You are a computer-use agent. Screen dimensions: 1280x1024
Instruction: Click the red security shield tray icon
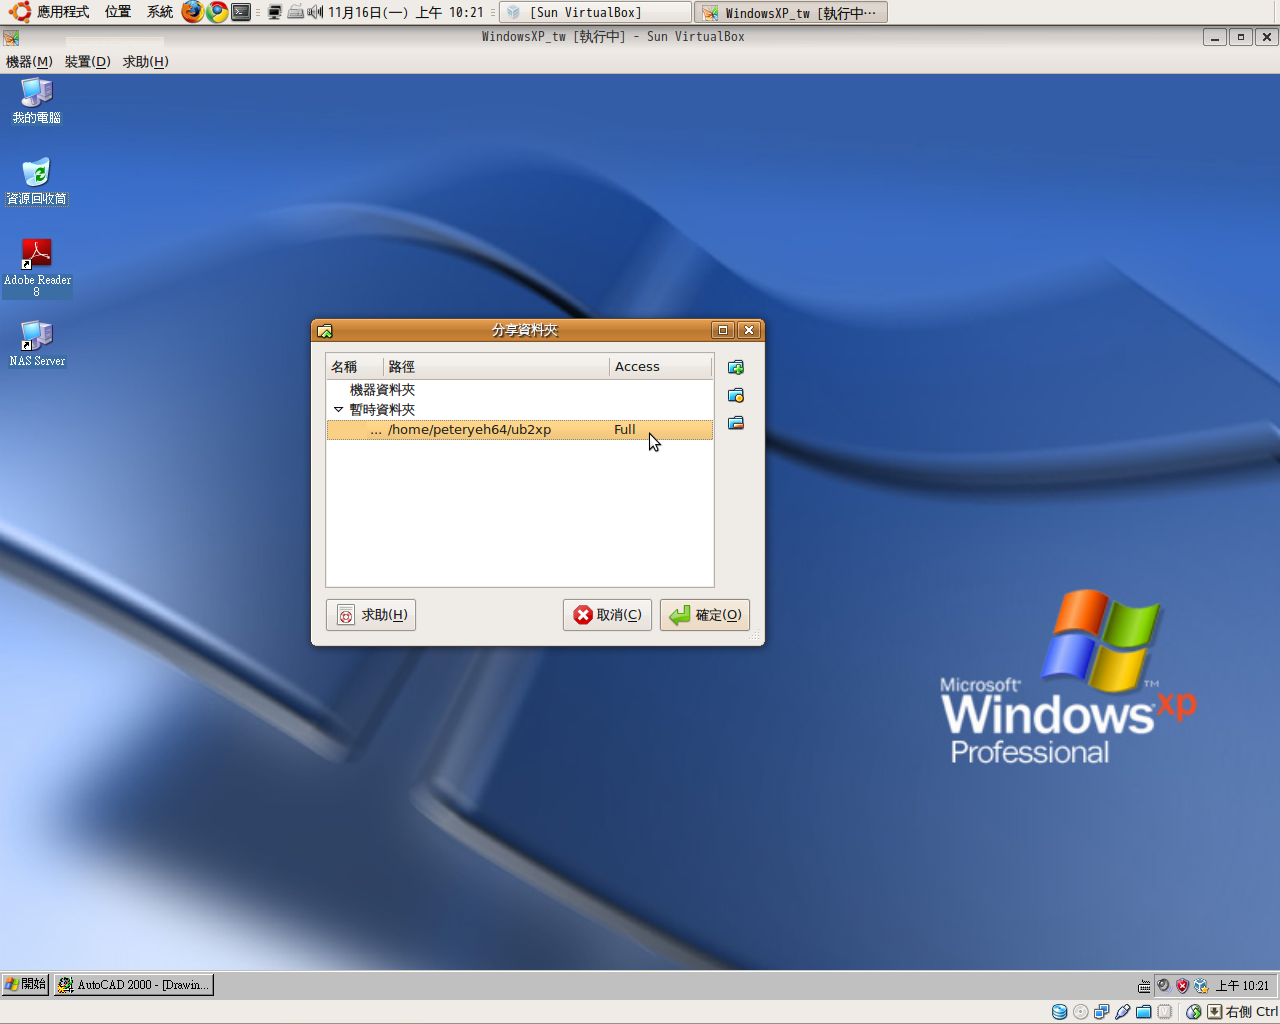1182,986
